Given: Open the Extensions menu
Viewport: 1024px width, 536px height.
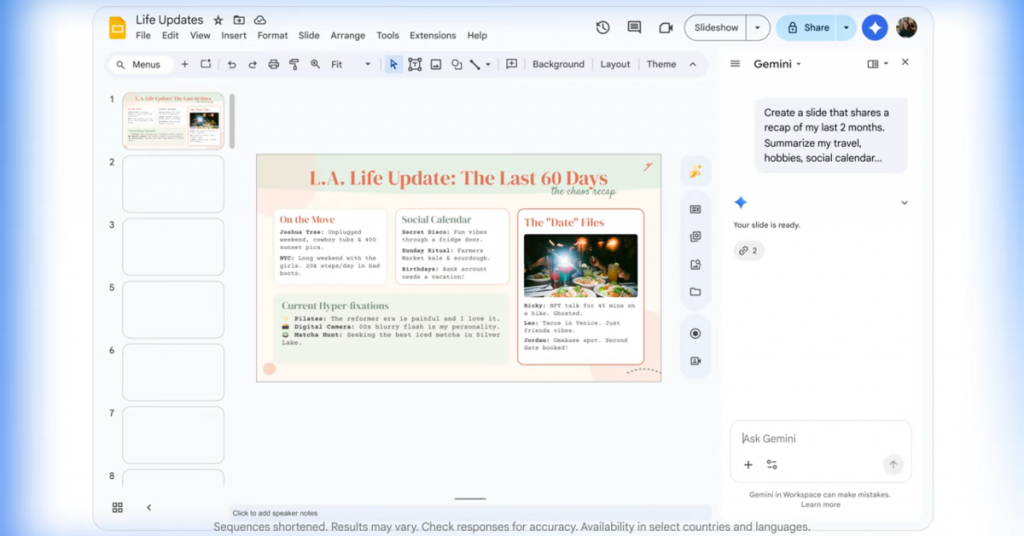Looking at the screenshot, I should [x=432, y=35].
